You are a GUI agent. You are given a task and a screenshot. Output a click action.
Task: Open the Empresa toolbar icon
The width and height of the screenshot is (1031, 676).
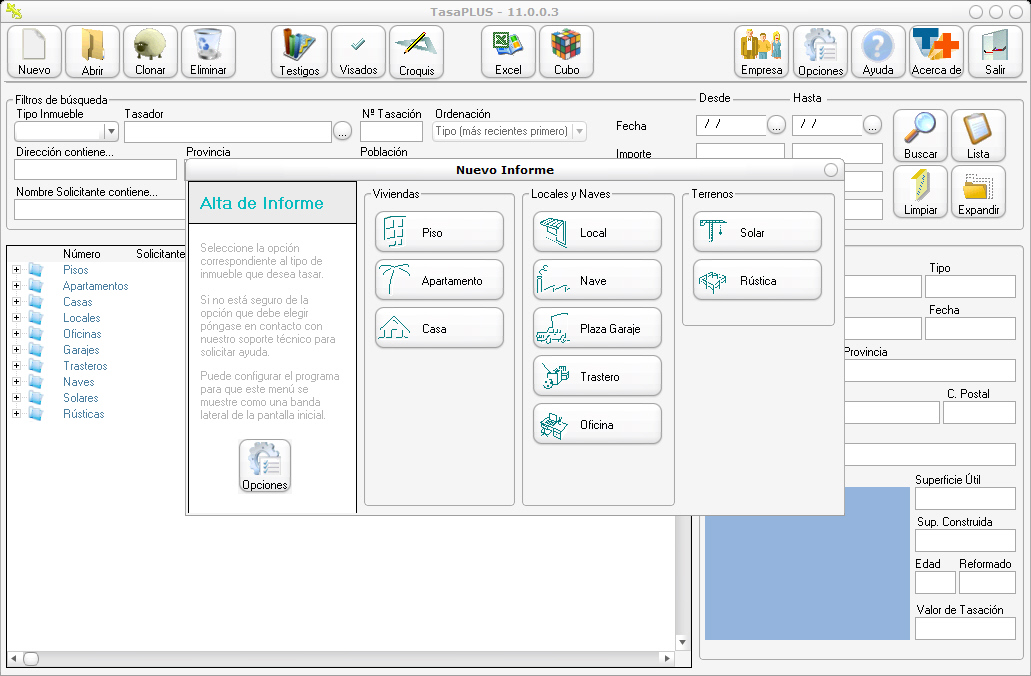click(762, 52)
